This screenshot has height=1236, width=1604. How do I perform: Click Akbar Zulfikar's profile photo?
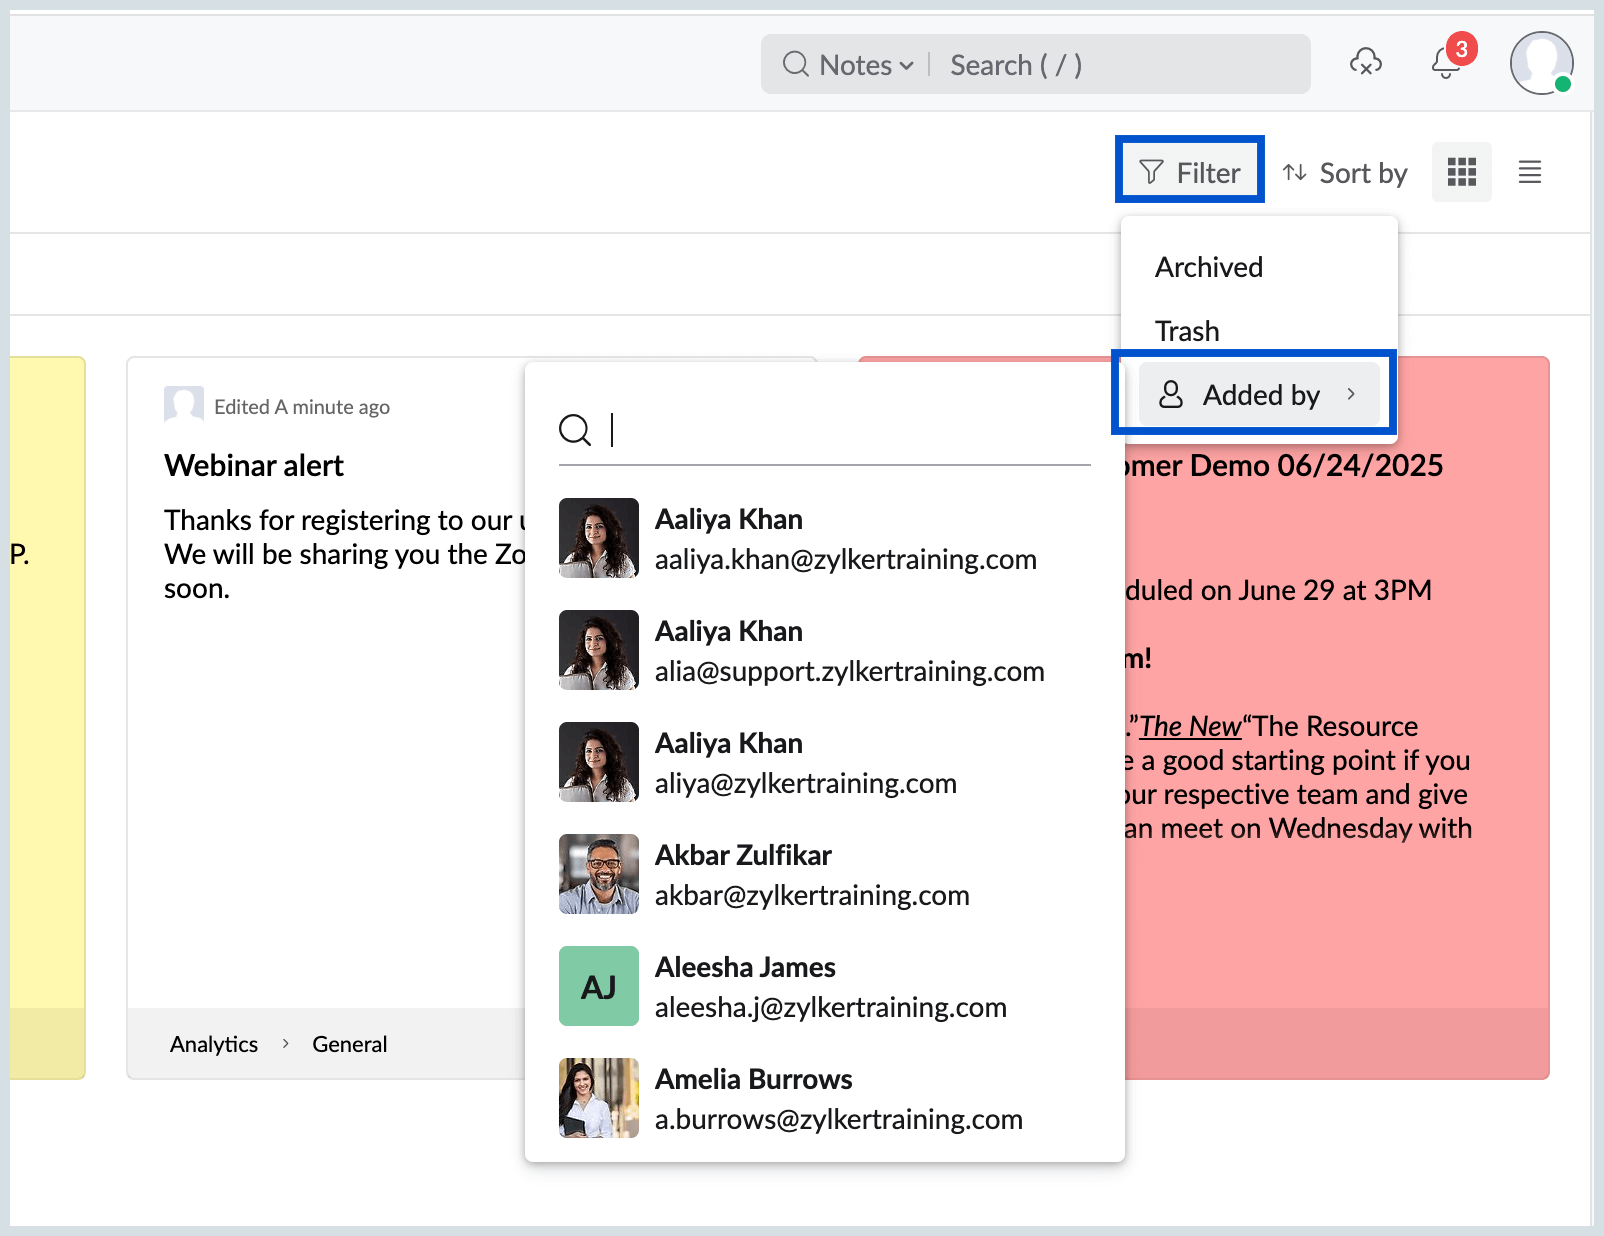599,874
